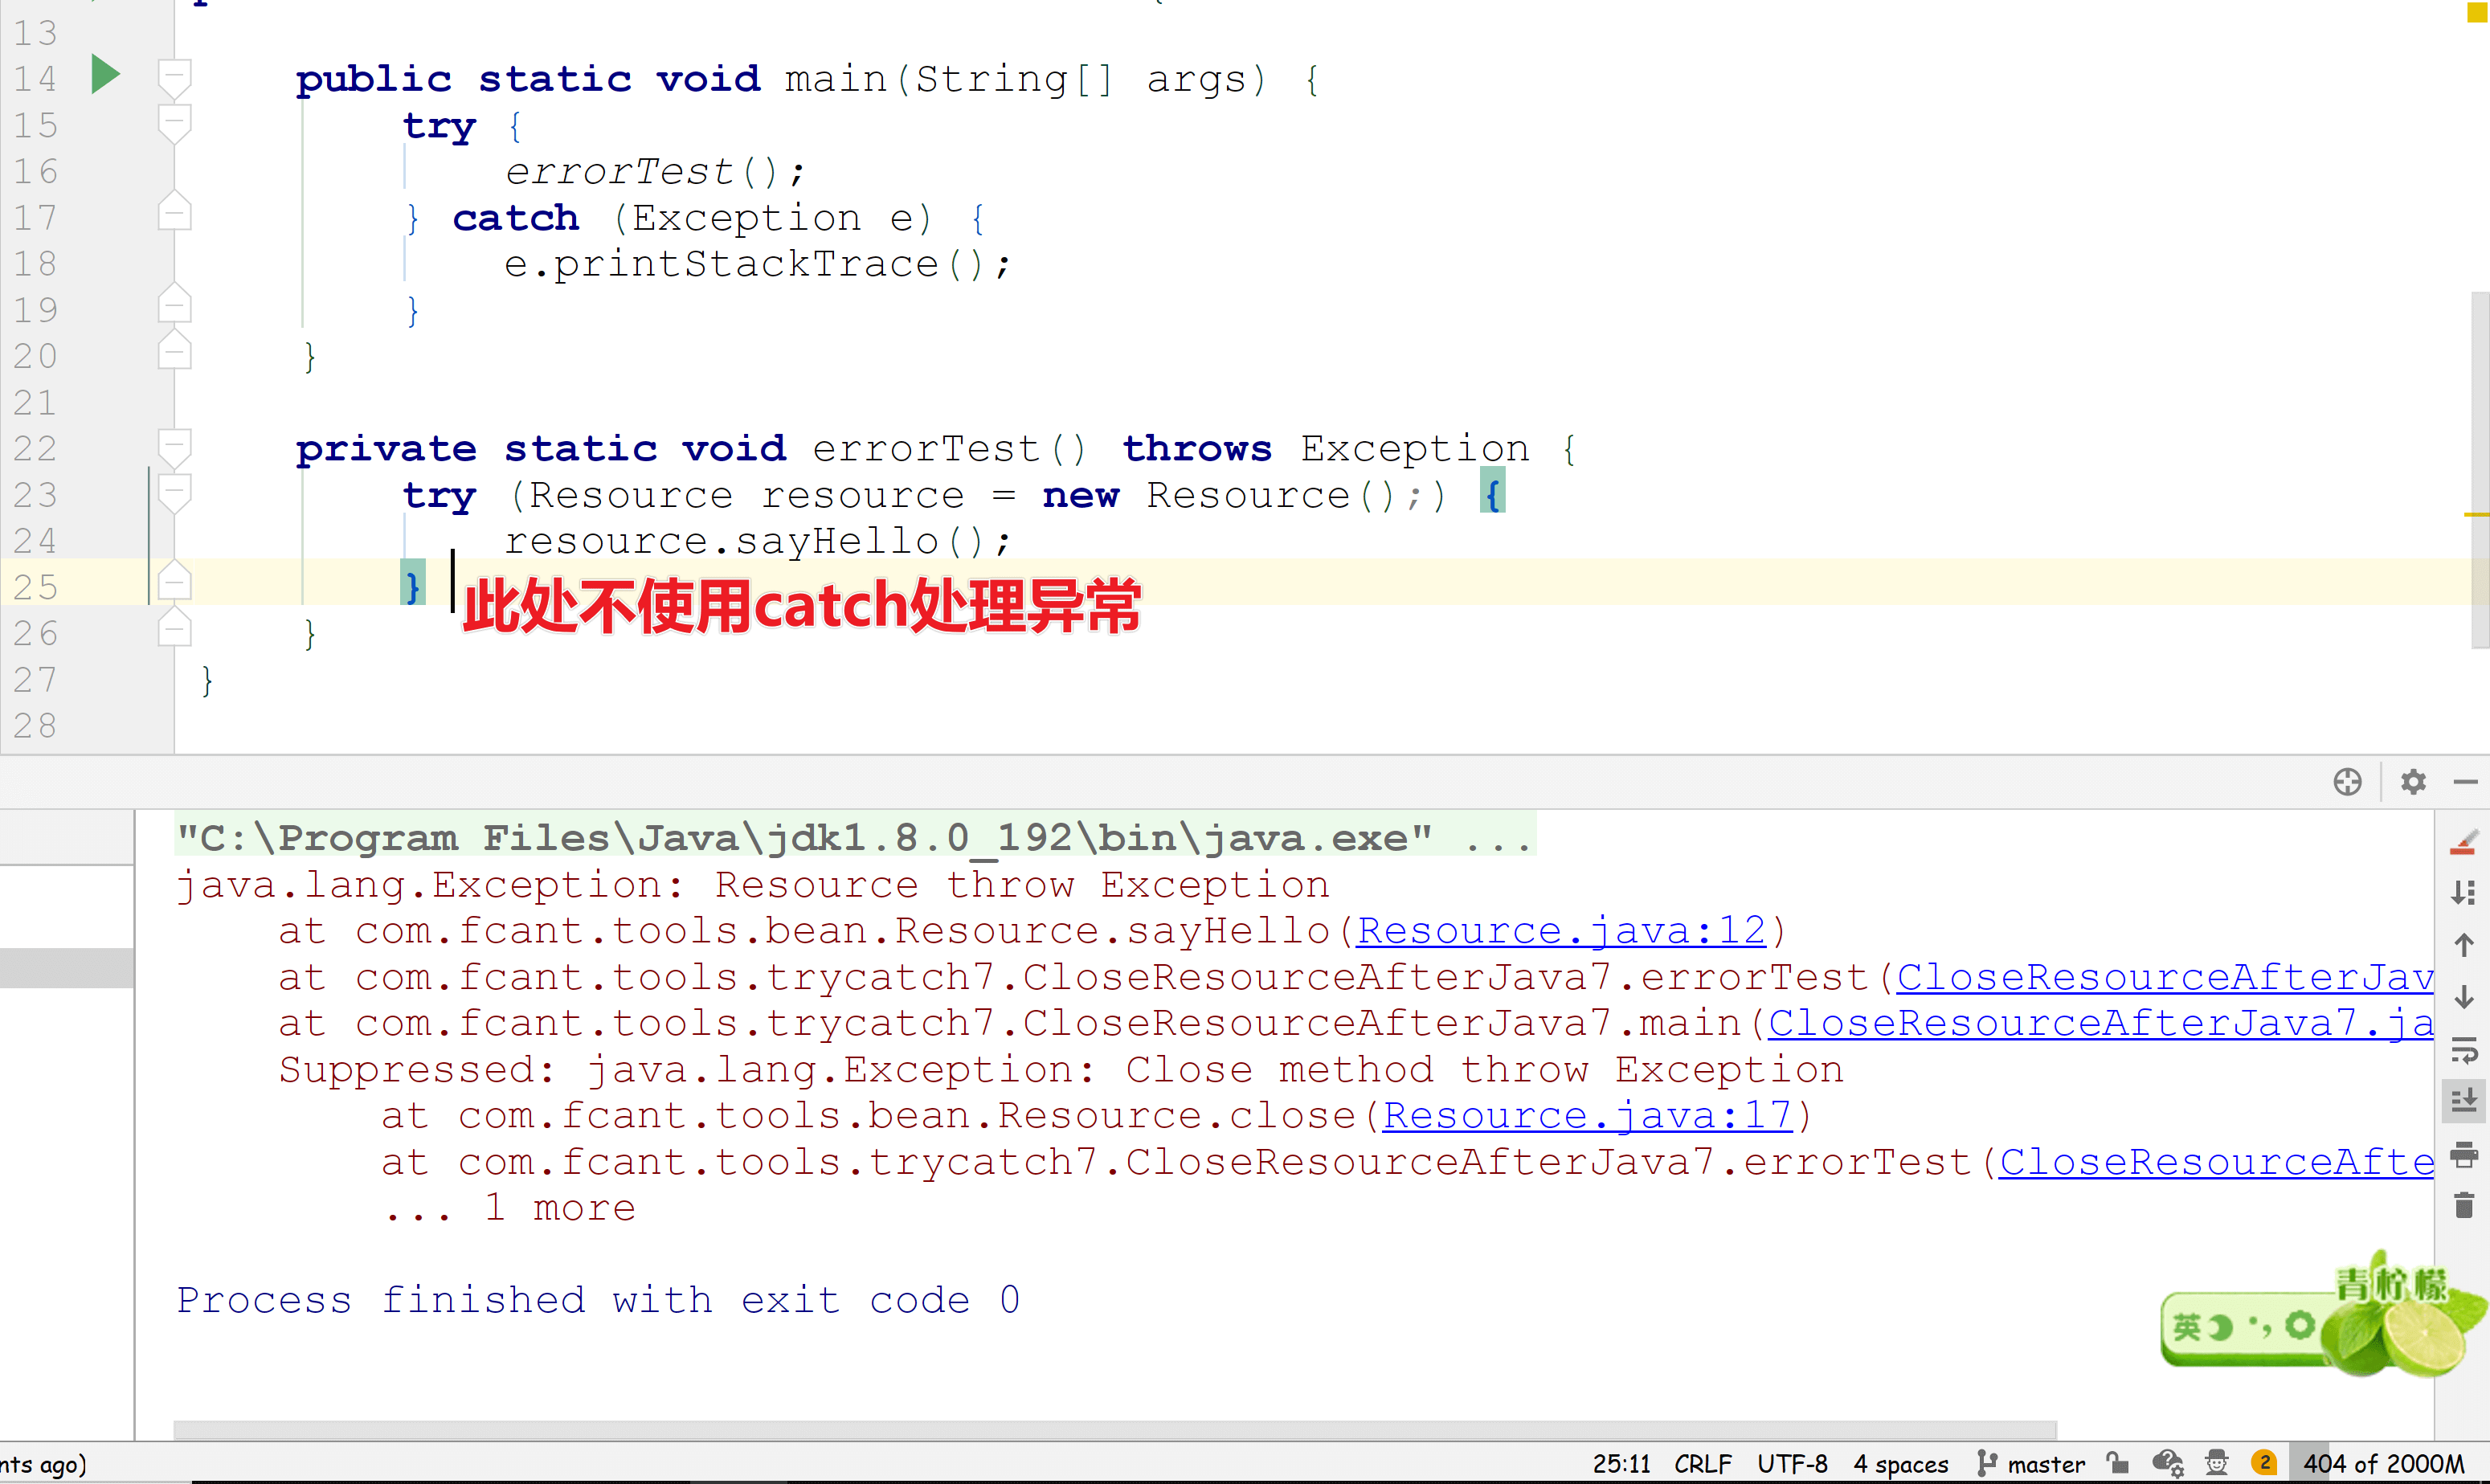Collapse the errorTest method fold marker
The image size is (2490, 1484).
174,447
